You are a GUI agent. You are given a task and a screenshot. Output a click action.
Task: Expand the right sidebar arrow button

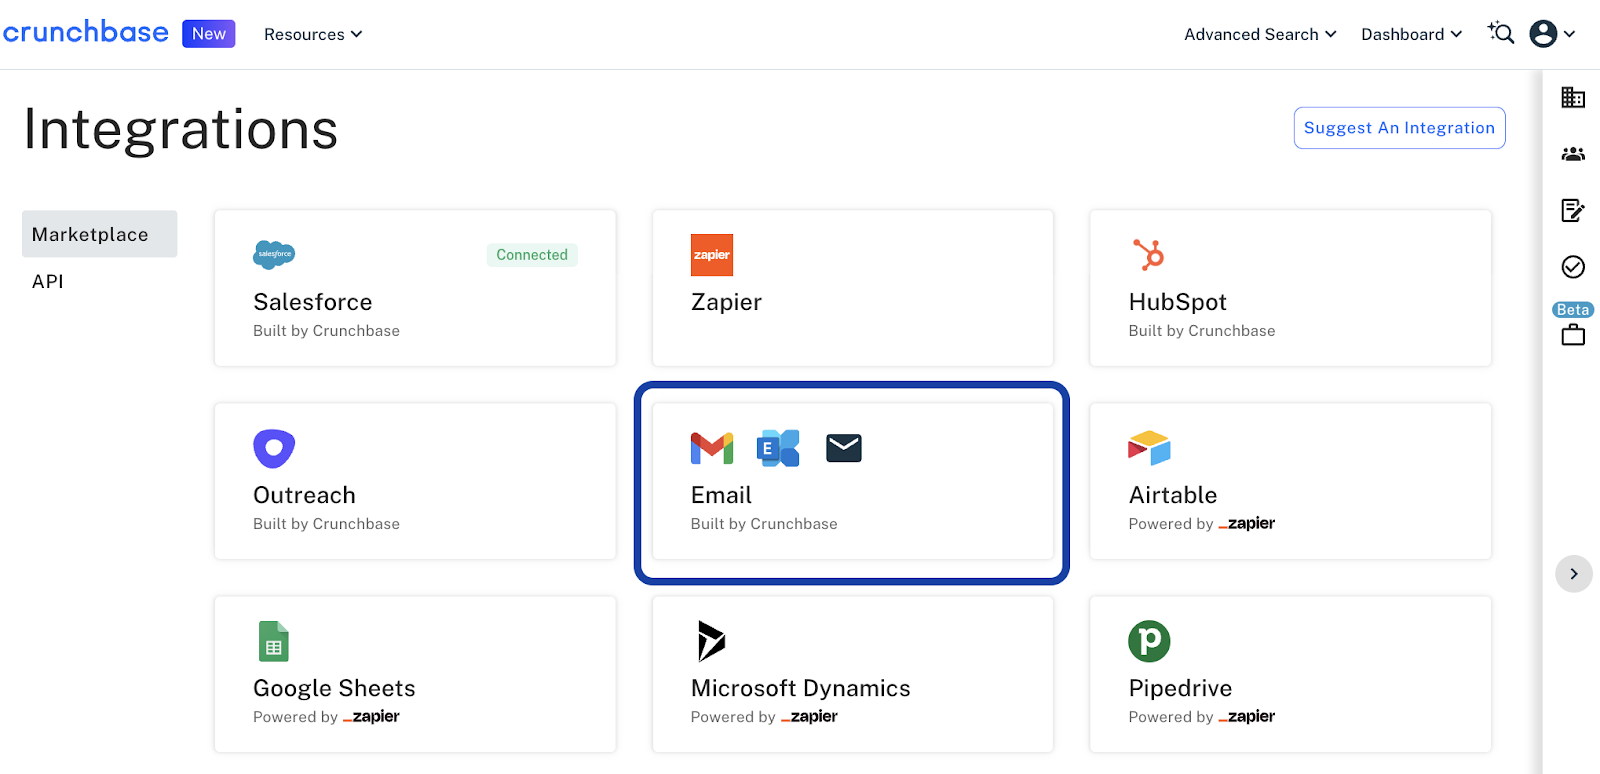[1573, 574]
